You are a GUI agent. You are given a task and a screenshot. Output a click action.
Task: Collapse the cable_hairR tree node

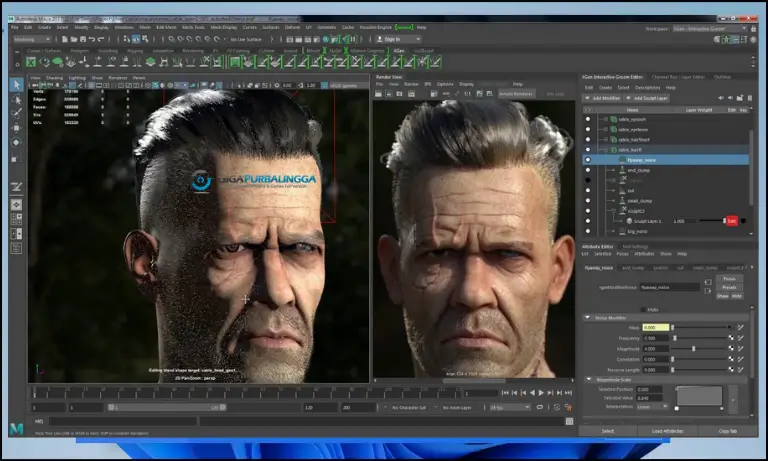pyautogui.click(x=606, y=149)
